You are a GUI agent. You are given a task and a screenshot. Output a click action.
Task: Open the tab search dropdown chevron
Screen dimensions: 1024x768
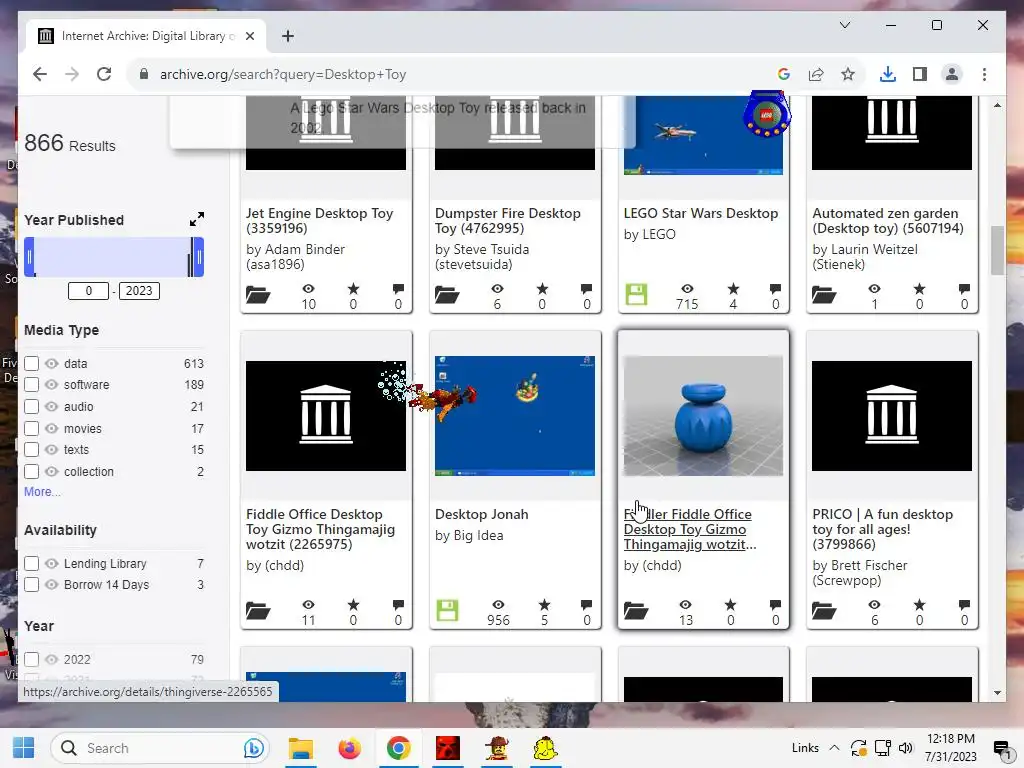844,25
